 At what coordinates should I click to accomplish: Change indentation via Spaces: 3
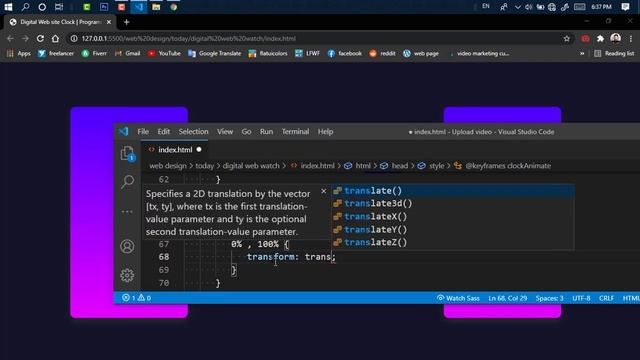(x=549, y=298)
